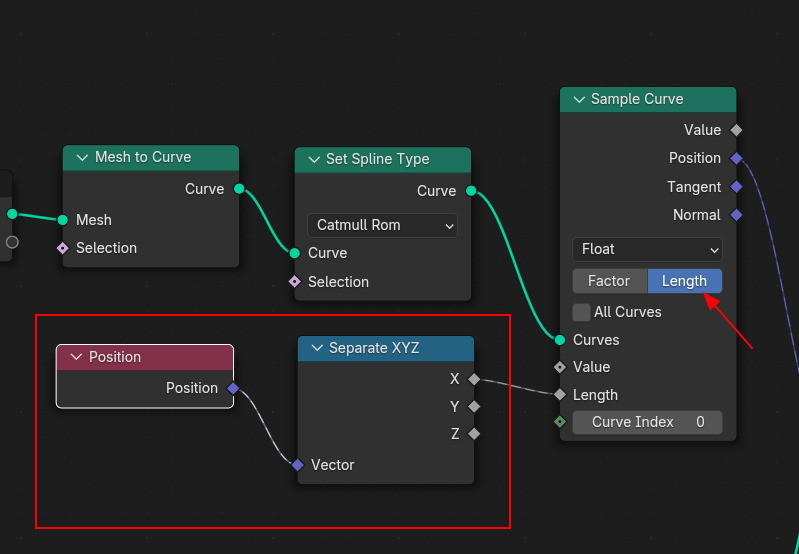The width and height of the screenshot is (799, 554).
Task: Click Sample Curve's Value input socket
Action: pos(560,367)
